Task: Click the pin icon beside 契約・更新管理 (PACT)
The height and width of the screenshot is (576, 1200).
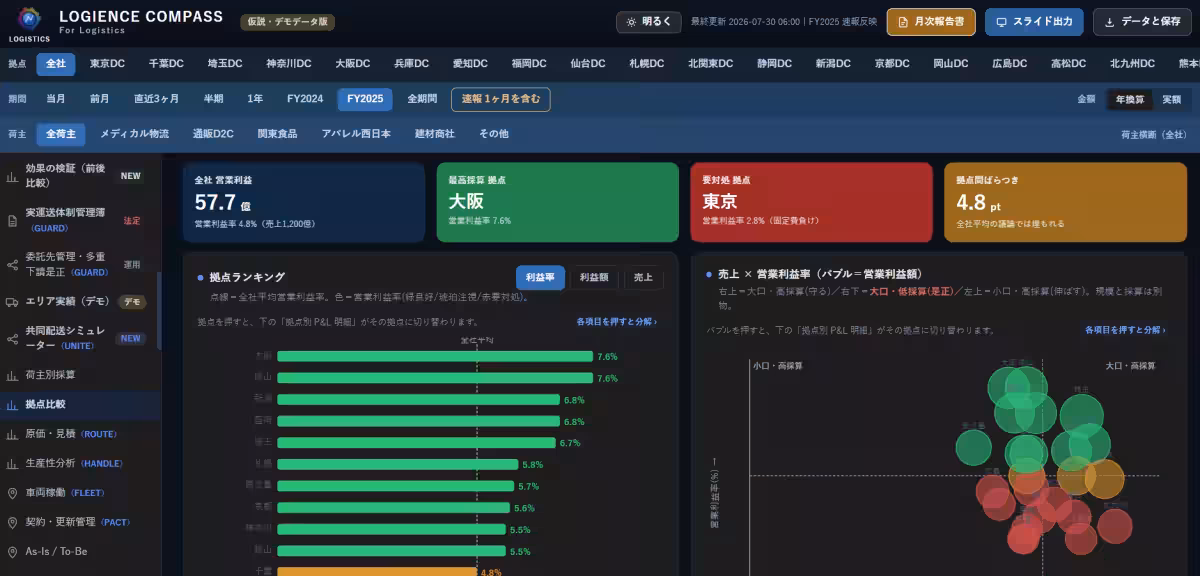Action: click(x=12, y=522)
